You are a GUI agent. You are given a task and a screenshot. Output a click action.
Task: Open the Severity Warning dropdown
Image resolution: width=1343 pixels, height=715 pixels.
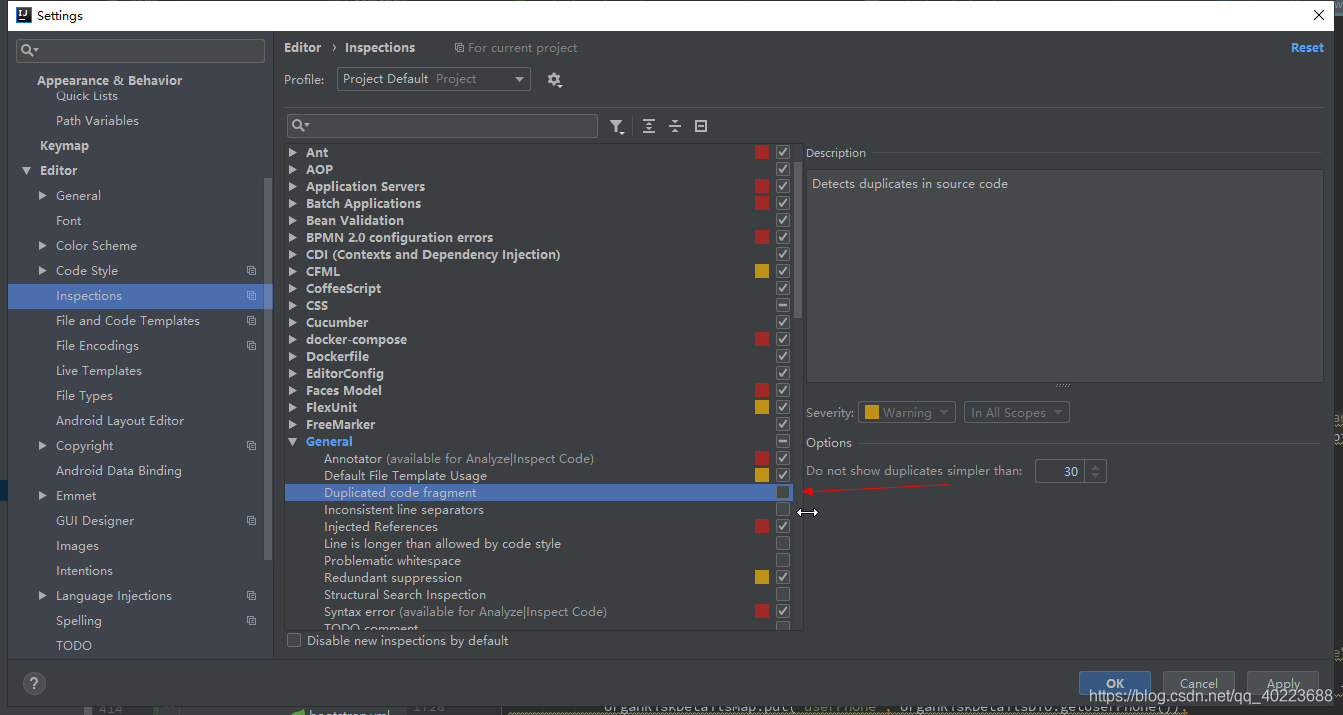pyautogui.click(x=906, y=412)
